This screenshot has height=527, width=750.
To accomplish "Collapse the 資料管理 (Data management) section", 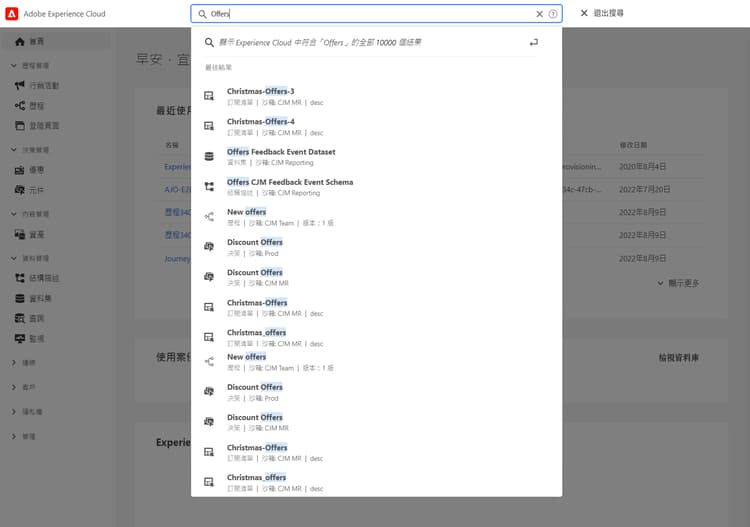I will (13, 258).
